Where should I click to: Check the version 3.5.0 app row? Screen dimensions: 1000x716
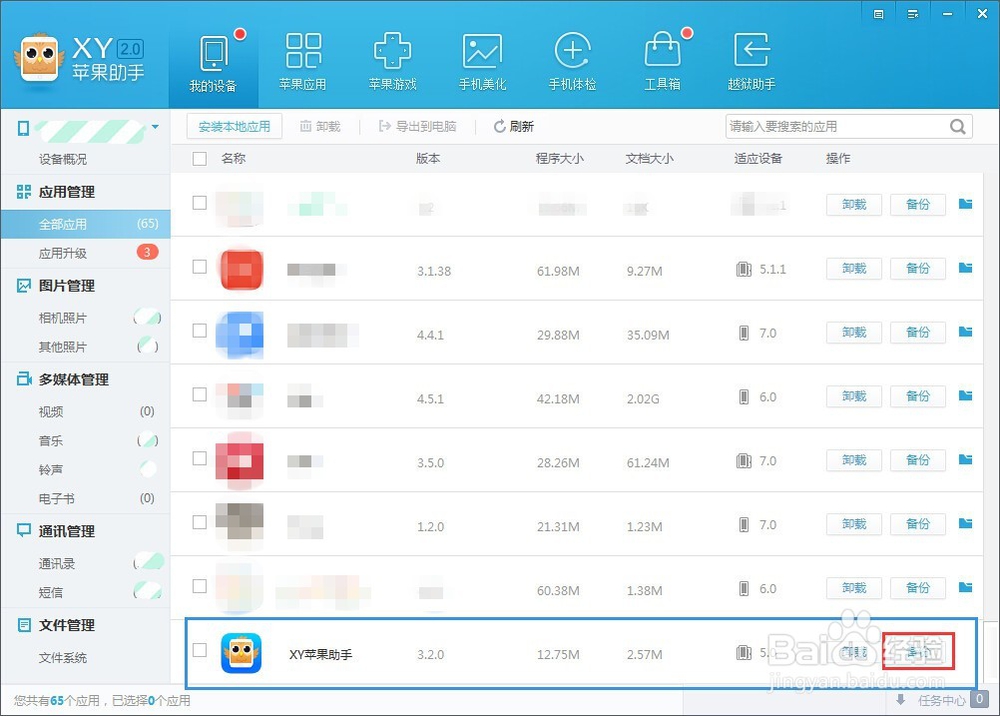click(200, 458)
